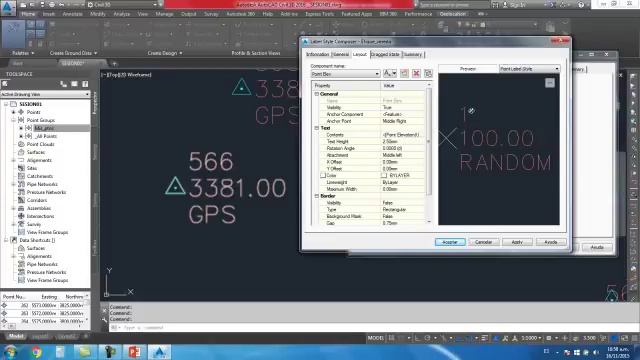
Task: Open the Civil 3D workspace dropdown
Action: pos(122,5)
